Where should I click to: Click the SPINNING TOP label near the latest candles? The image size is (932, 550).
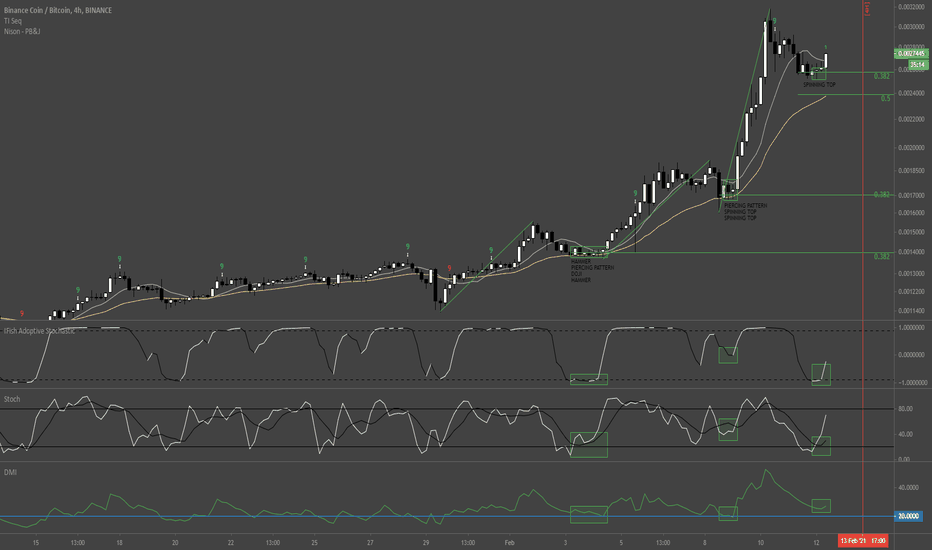tap(819, 84)
